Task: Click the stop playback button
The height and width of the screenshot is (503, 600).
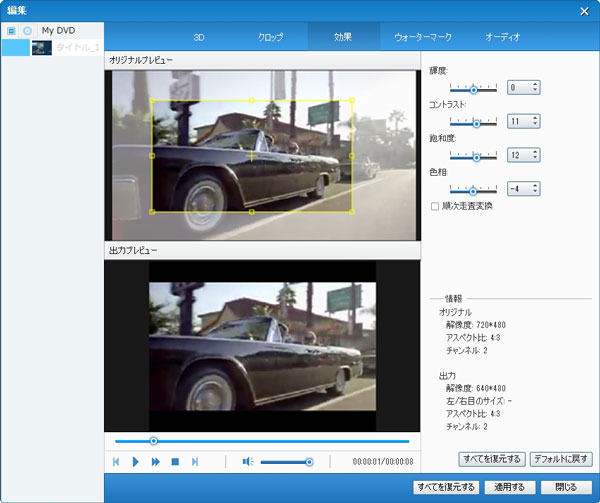Action: point(175,461)
